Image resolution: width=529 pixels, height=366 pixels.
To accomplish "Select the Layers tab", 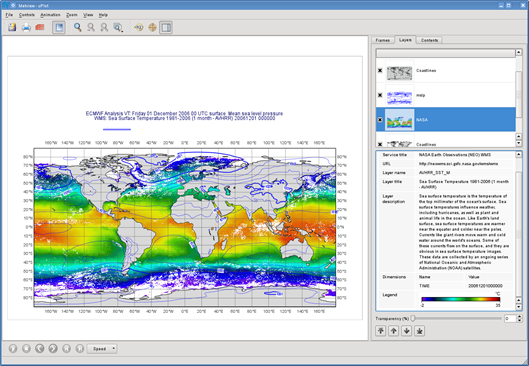I will (405, 40).
